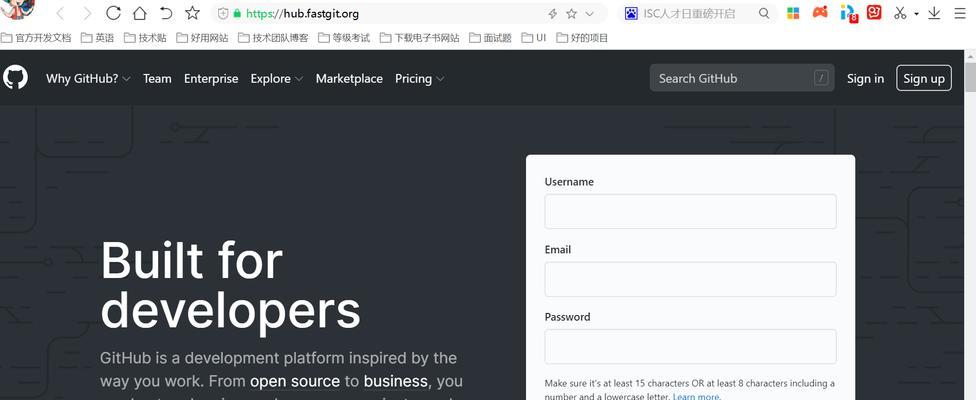Click the browser forward arrow
The height and width of the screenshot is (400, 976).
[x=87, y=13]
